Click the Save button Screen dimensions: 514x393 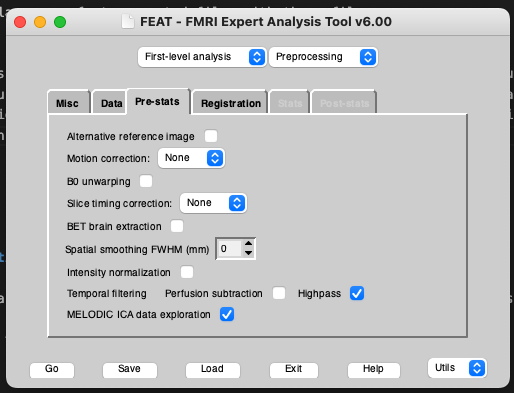(x=130, y=369)
